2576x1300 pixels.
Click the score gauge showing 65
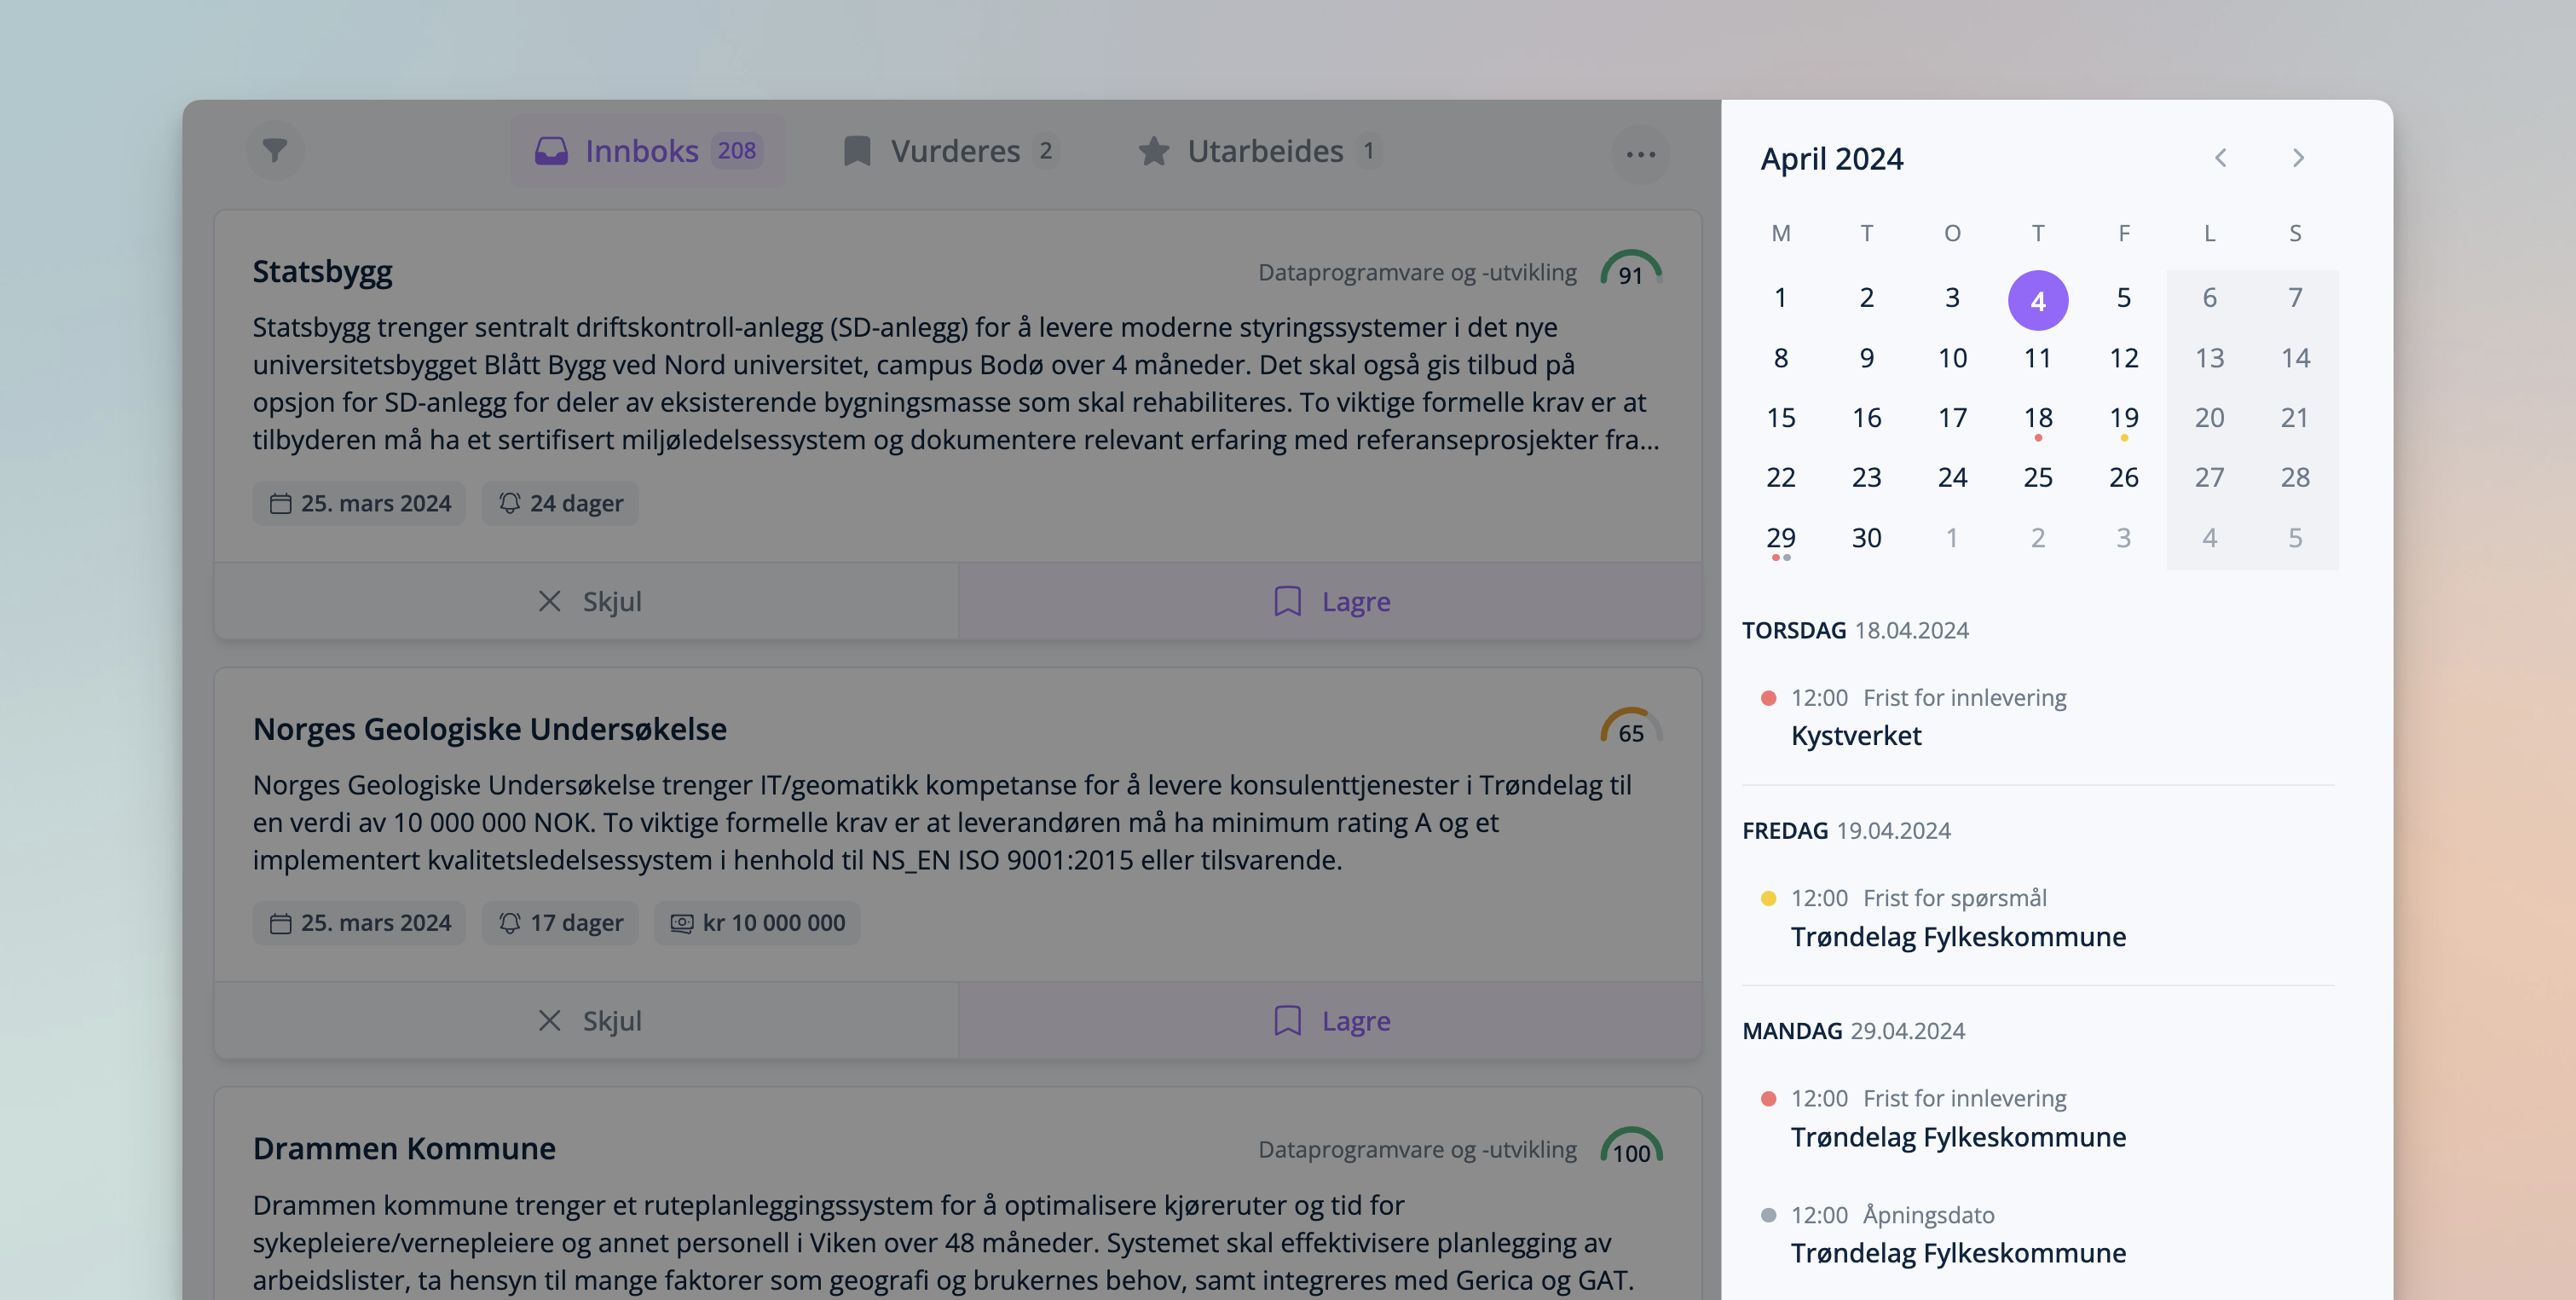1630,729
